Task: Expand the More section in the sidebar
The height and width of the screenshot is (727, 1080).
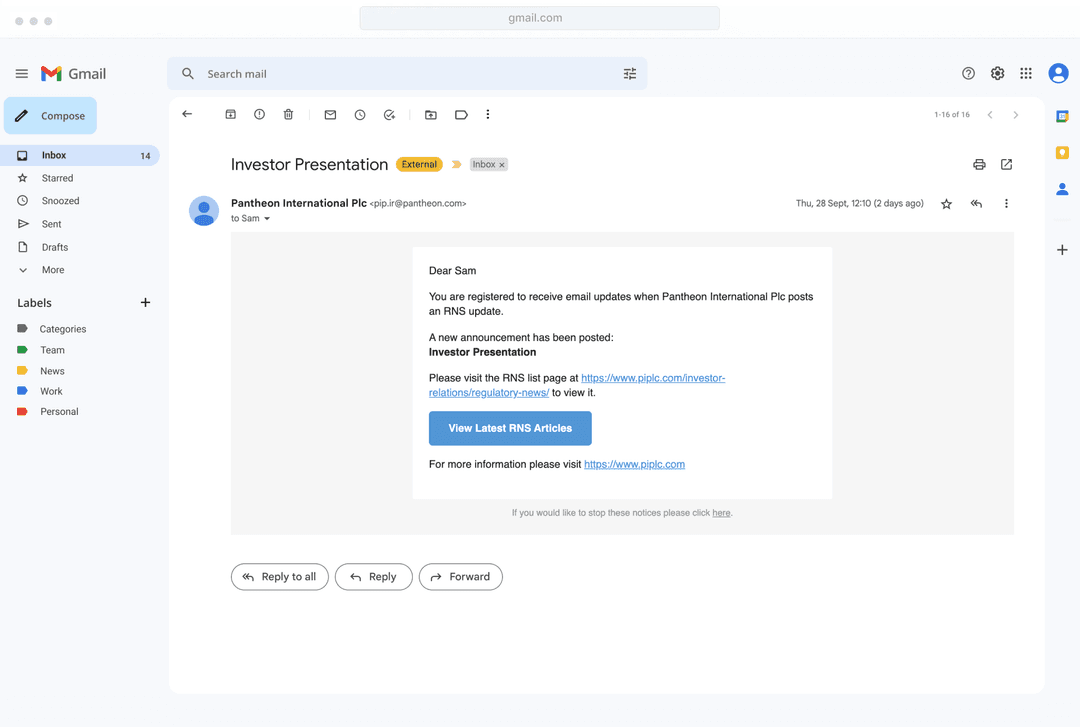Action: [x=53, y=270]
